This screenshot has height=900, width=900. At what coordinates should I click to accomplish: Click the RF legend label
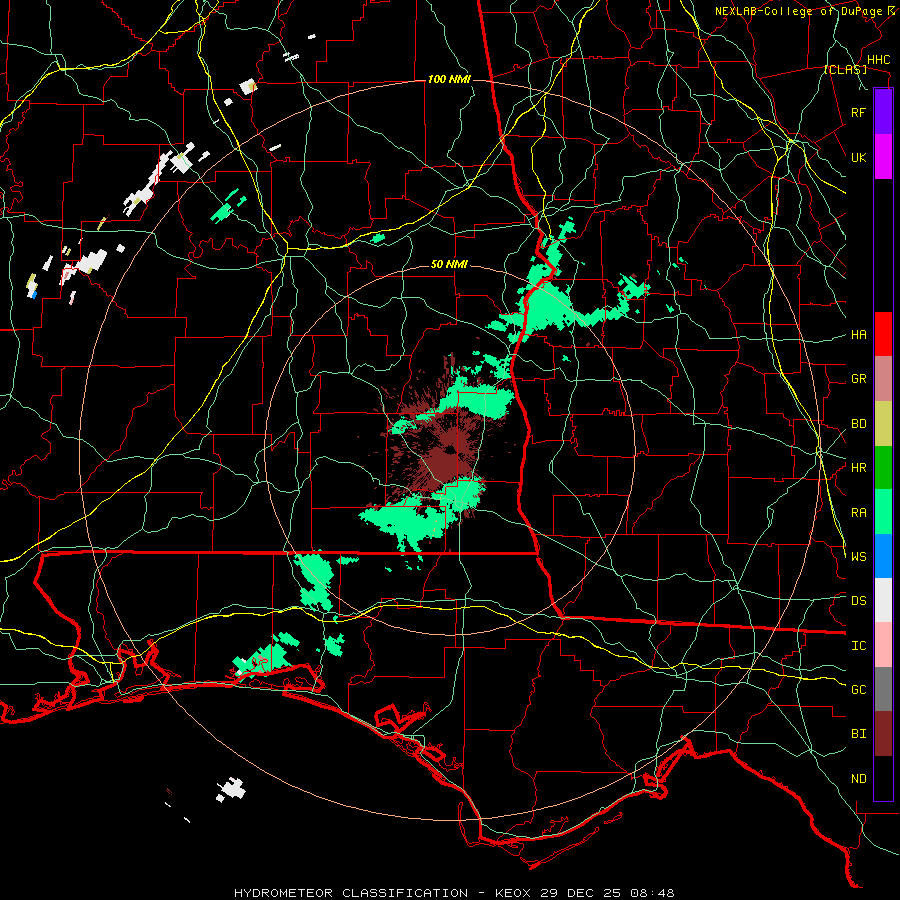859,112
